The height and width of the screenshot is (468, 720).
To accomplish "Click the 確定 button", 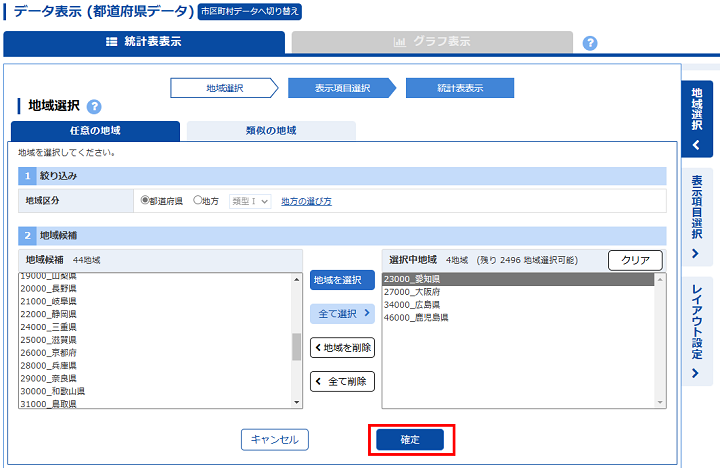I will 410,440.
